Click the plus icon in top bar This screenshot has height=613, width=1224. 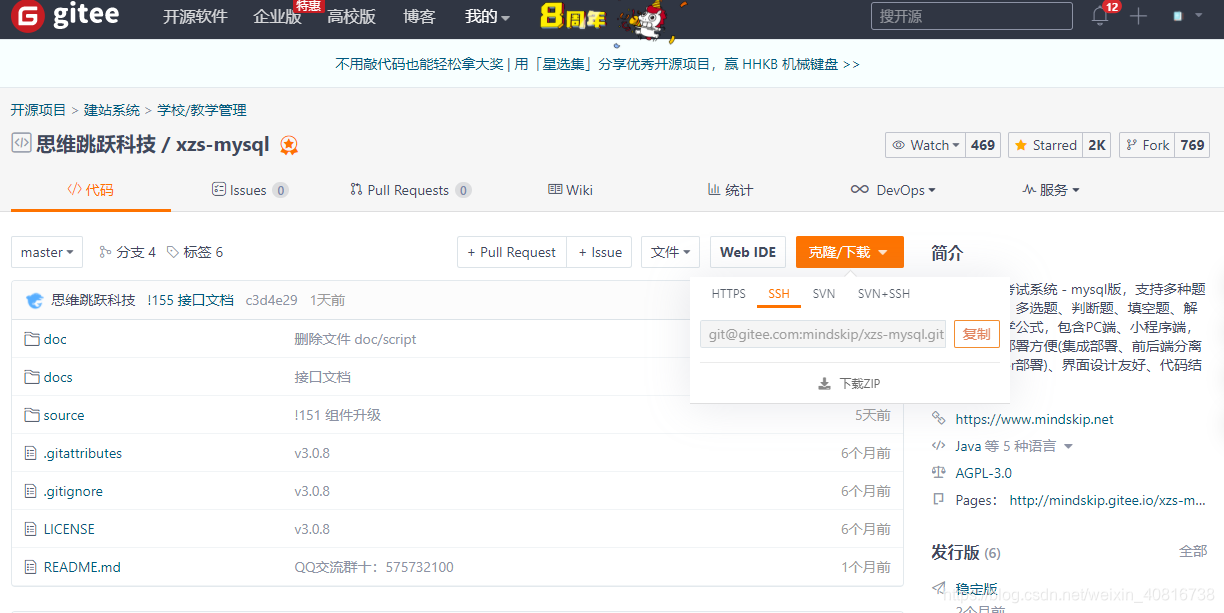tap(1138, 16)
